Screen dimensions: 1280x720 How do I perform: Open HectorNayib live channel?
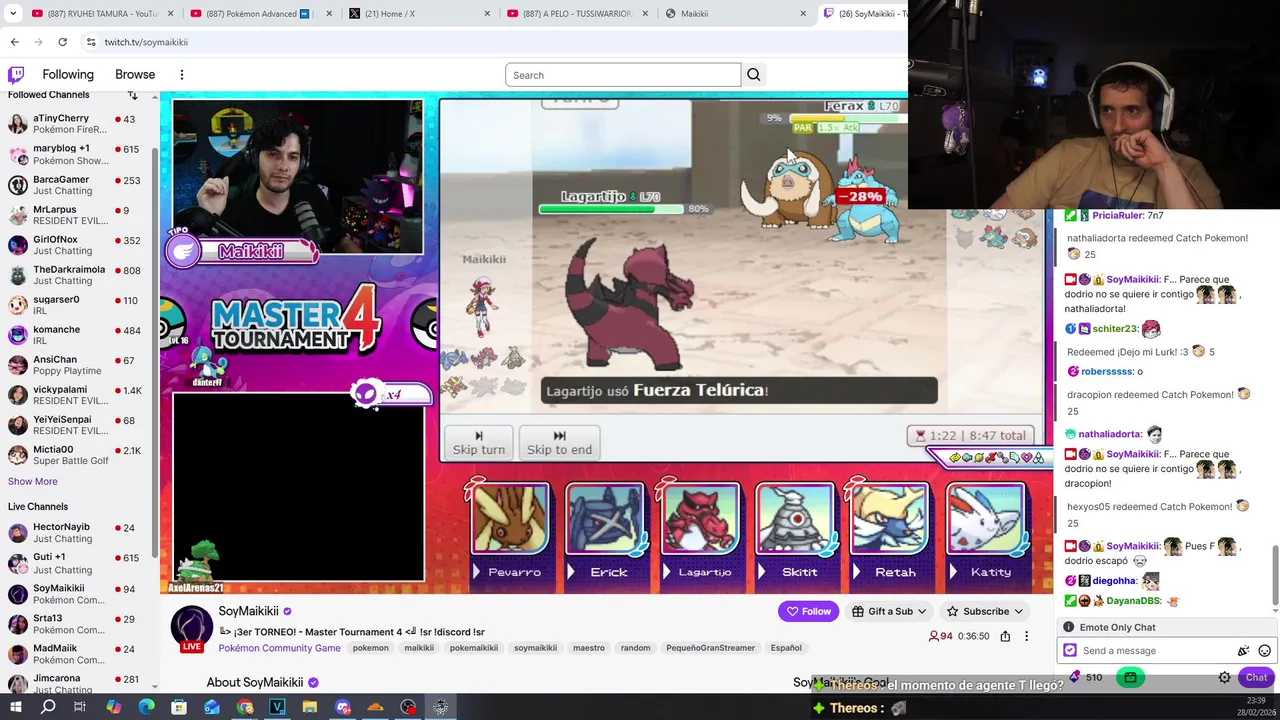click(76, 533)
